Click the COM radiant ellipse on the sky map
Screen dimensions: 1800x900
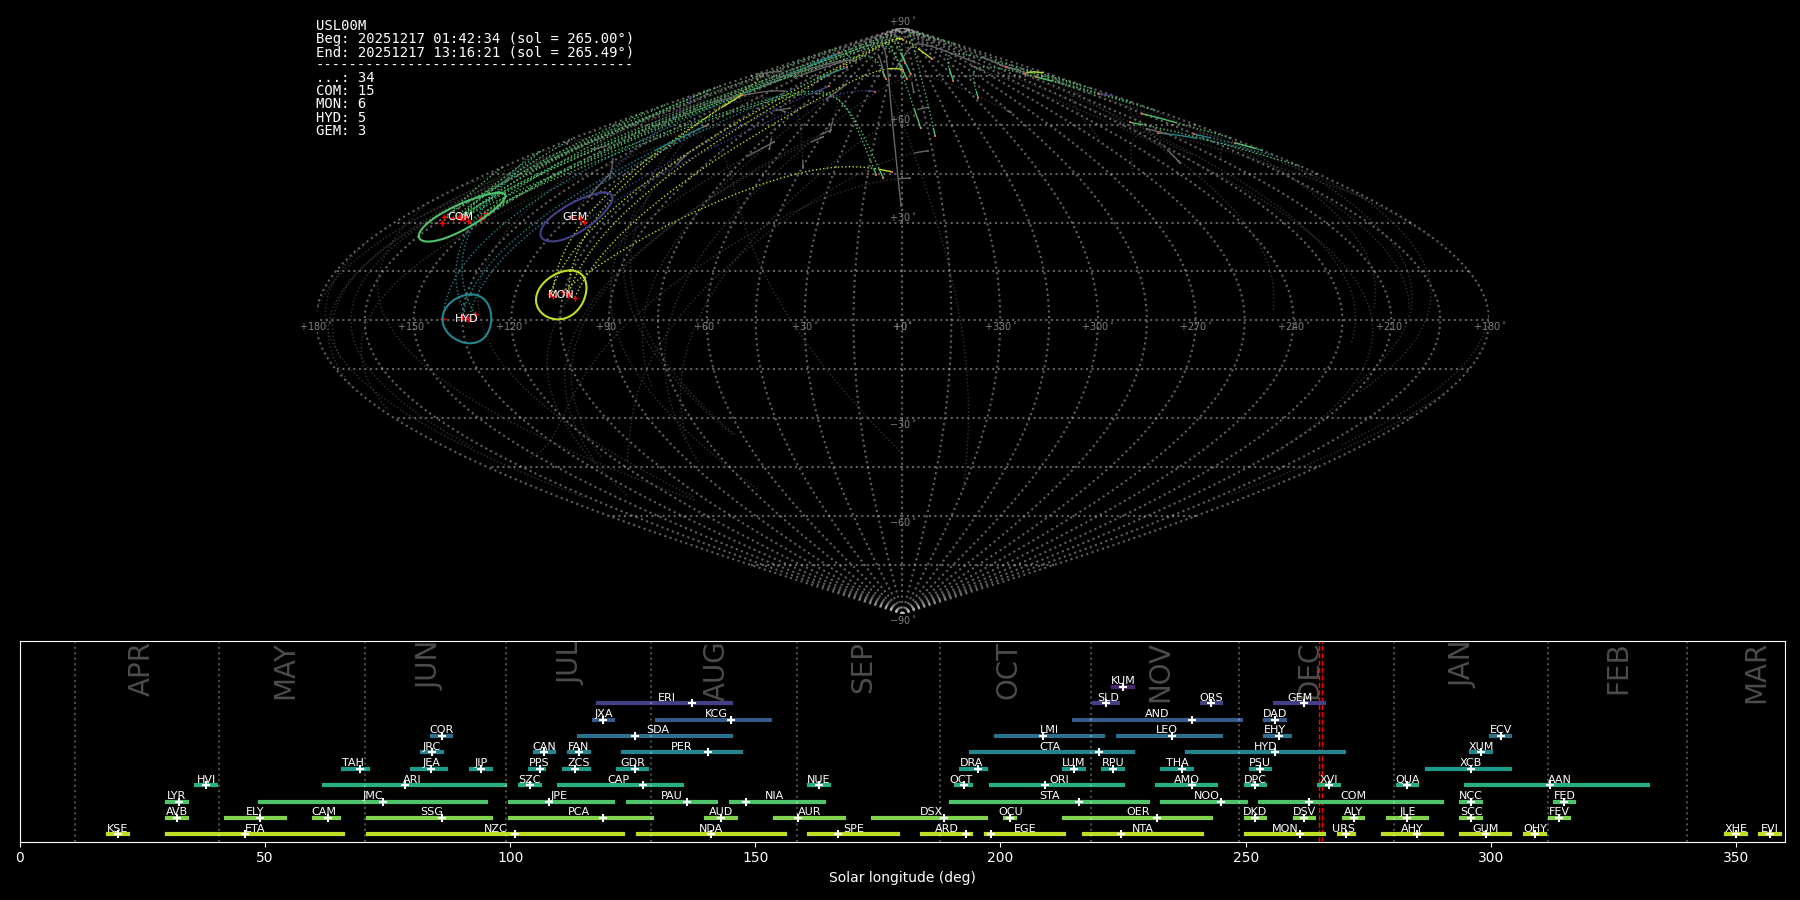click(461, 217)
